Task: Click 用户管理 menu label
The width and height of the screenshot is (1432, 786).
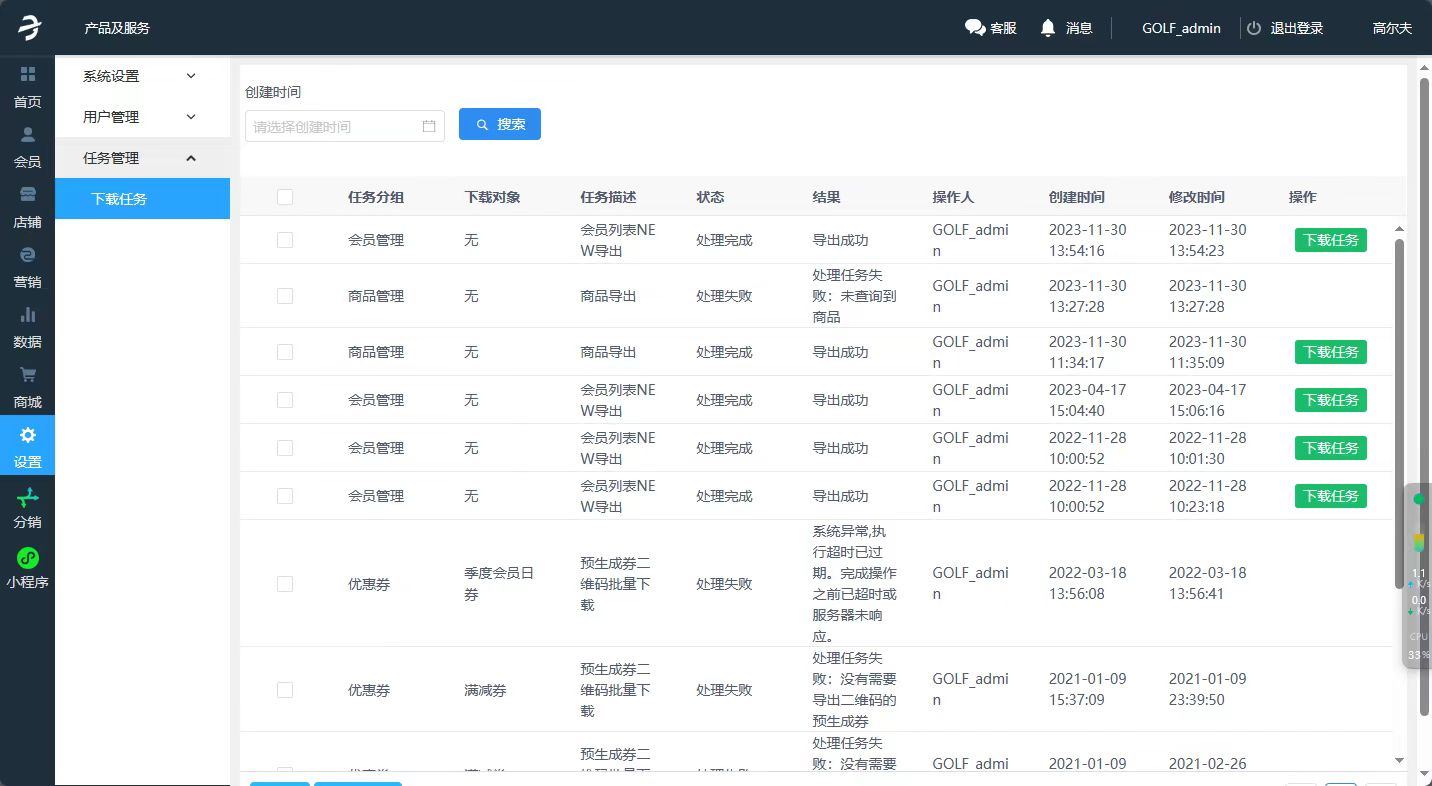Action: point(111,117)
